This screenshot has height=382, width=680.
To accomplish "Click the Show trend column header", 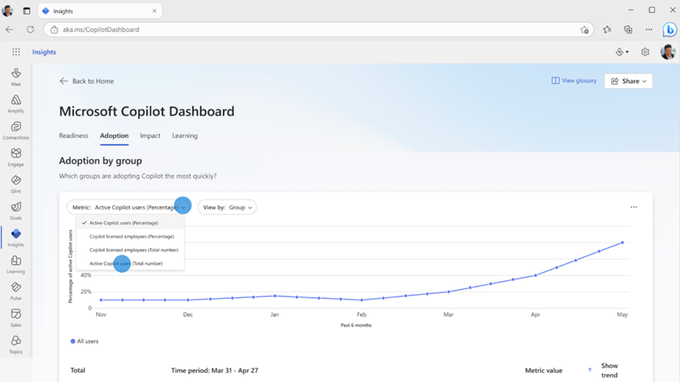I will tap(609, 370).
